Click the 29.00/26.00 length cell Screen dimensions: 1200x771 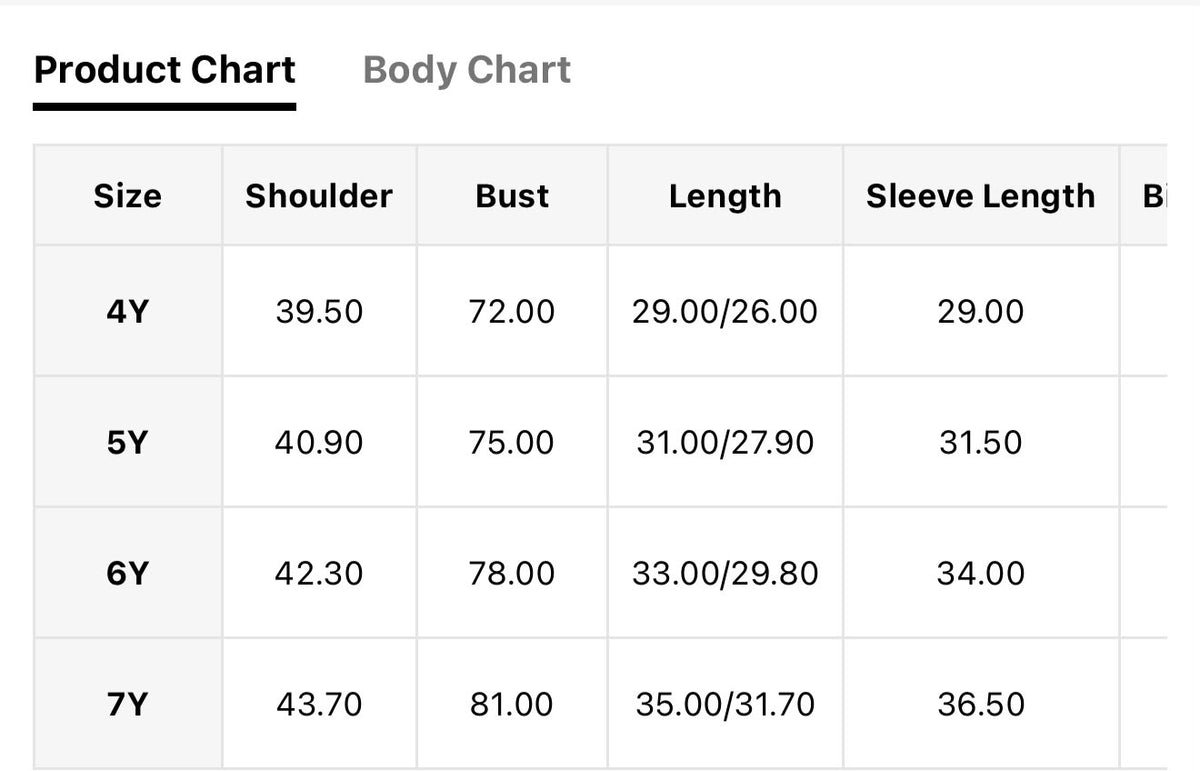point(725,311)
